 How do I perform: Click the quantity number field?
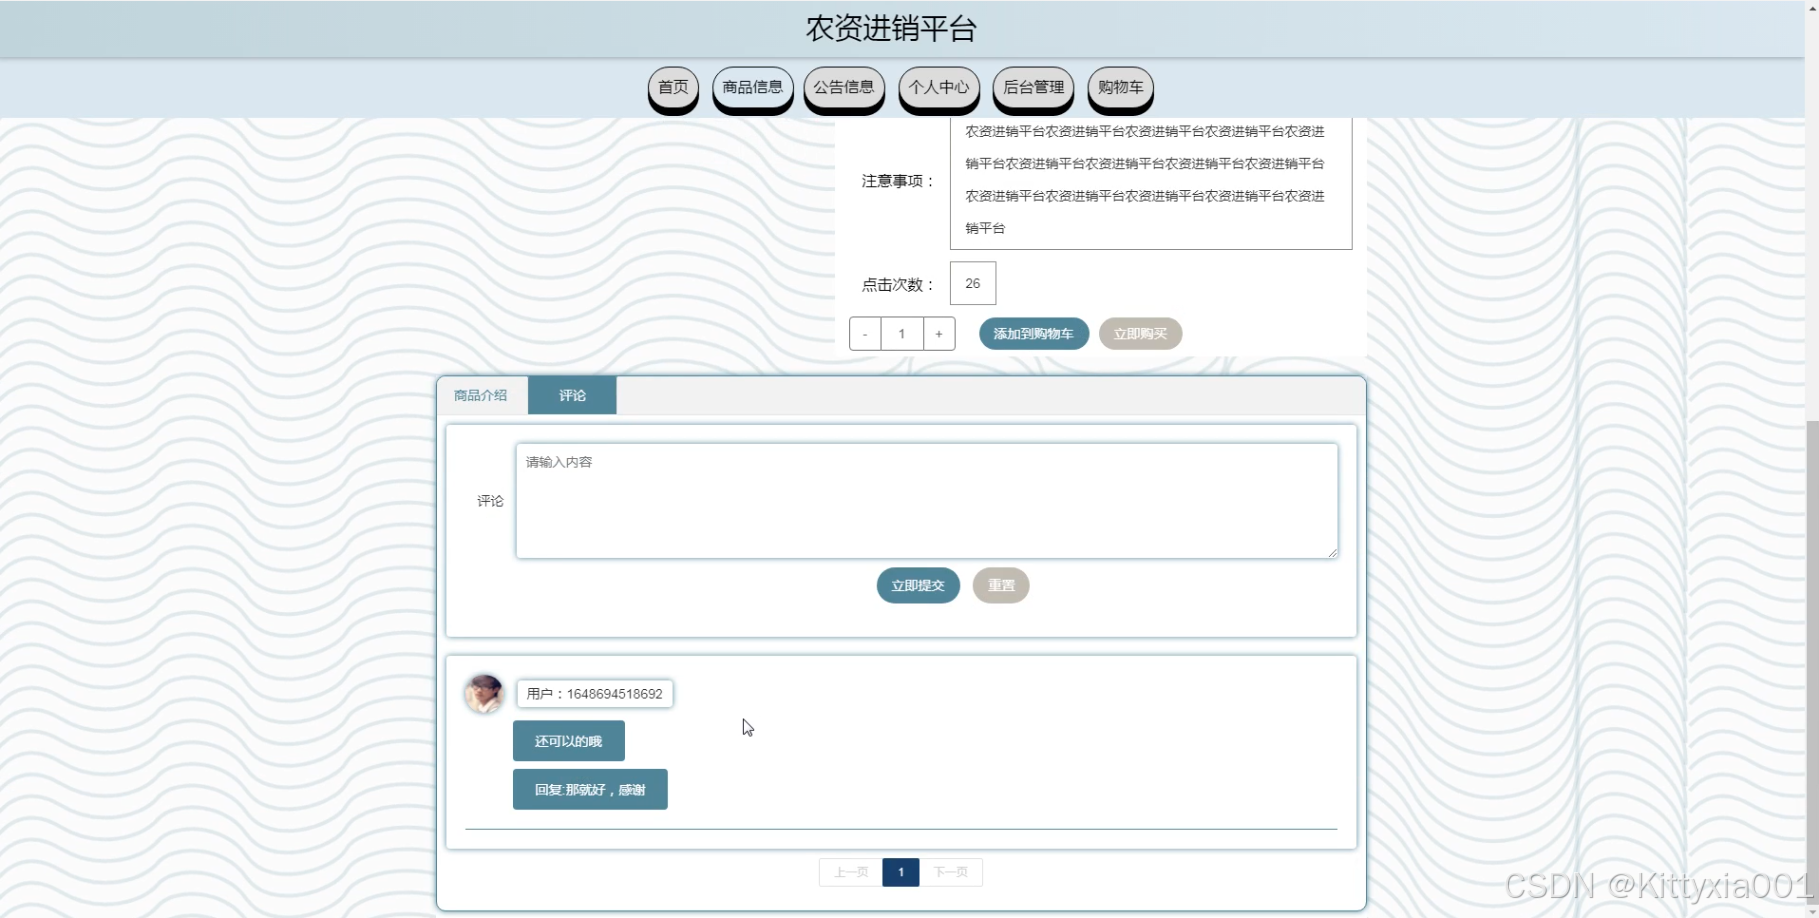pos(902,334)
